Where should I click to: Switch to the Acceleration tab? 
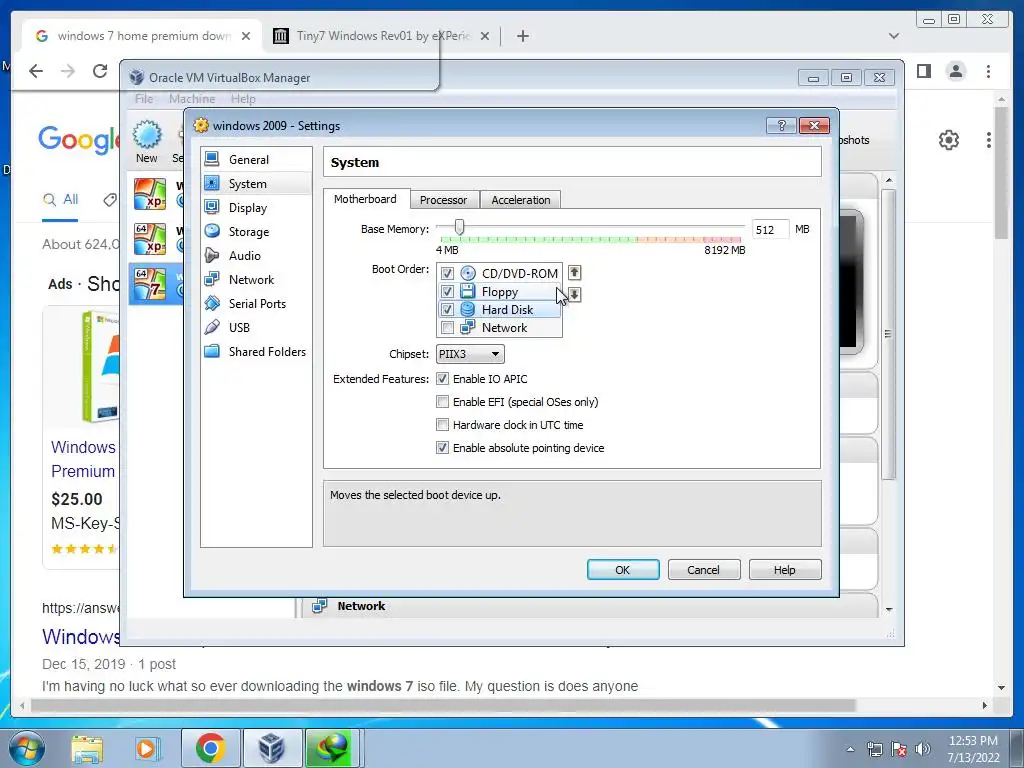click(x=520, y=200)
